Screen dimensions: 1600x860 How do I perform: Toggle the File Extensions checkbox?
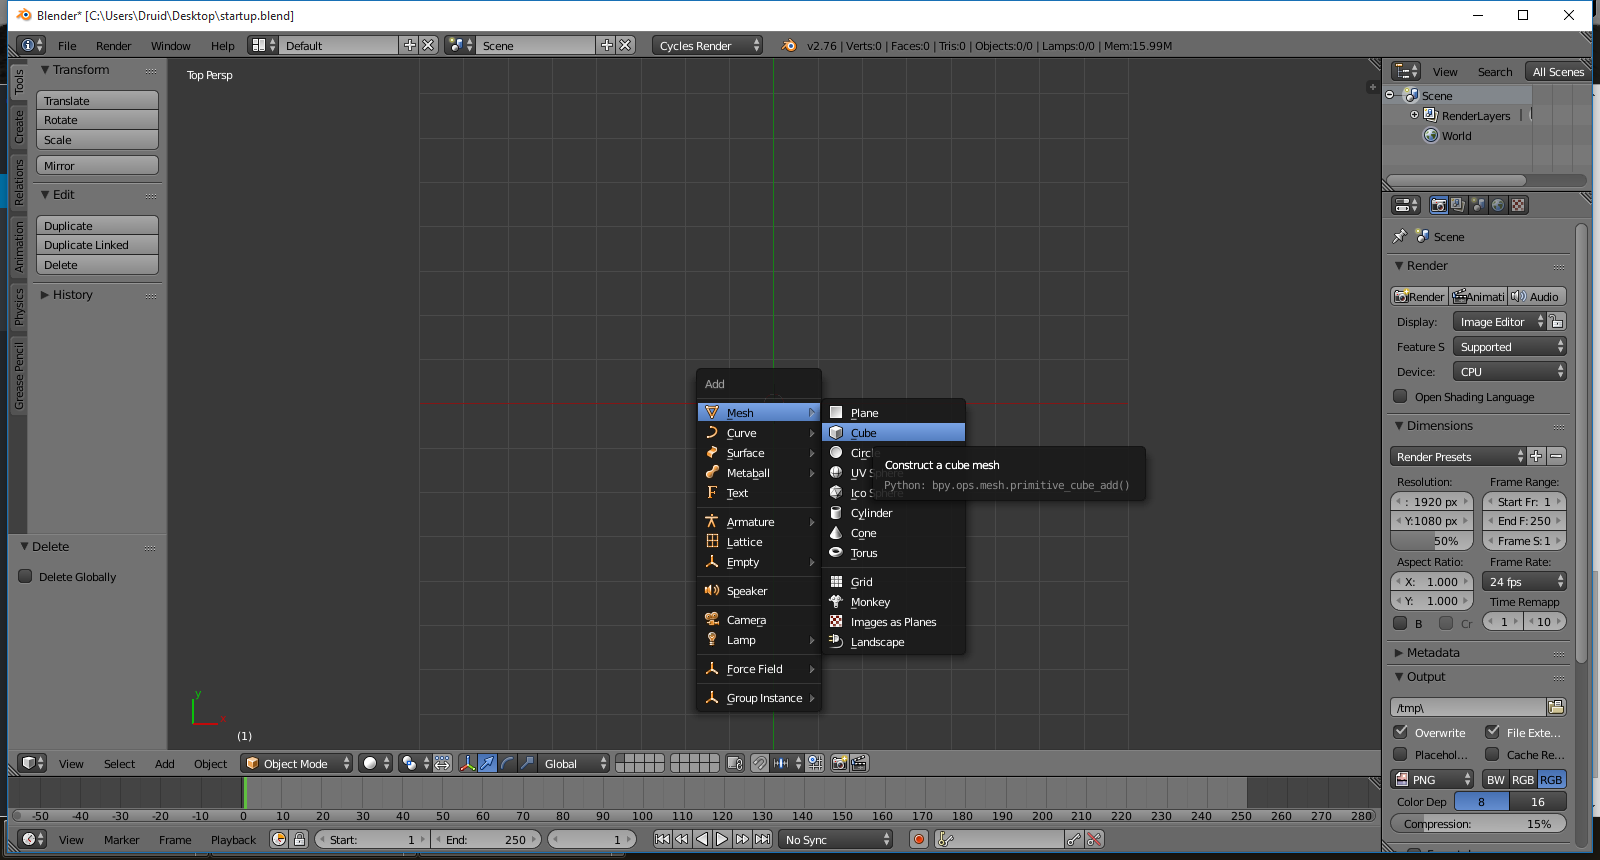pos(1492,732)
